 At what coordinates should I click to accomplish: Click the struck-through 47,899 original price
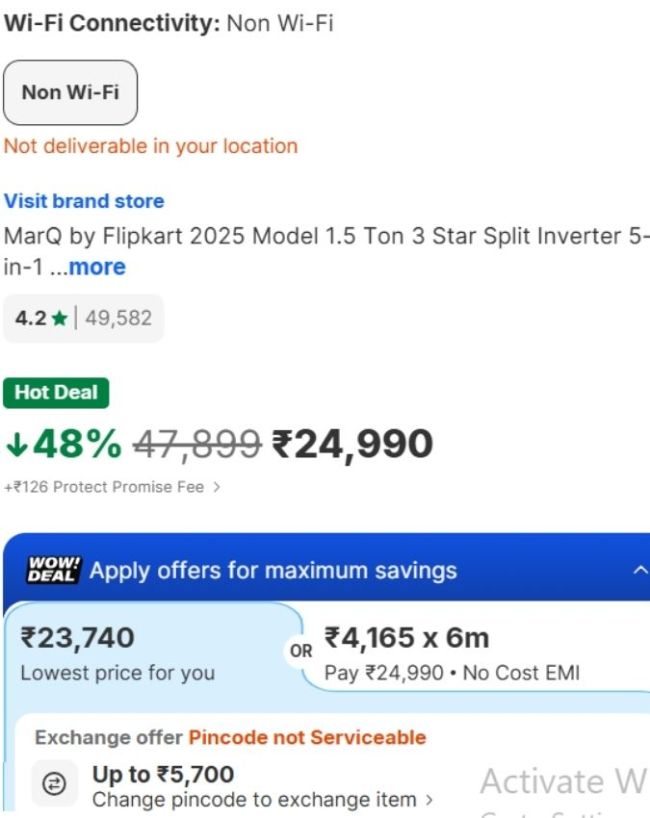(x=197, y=443)
